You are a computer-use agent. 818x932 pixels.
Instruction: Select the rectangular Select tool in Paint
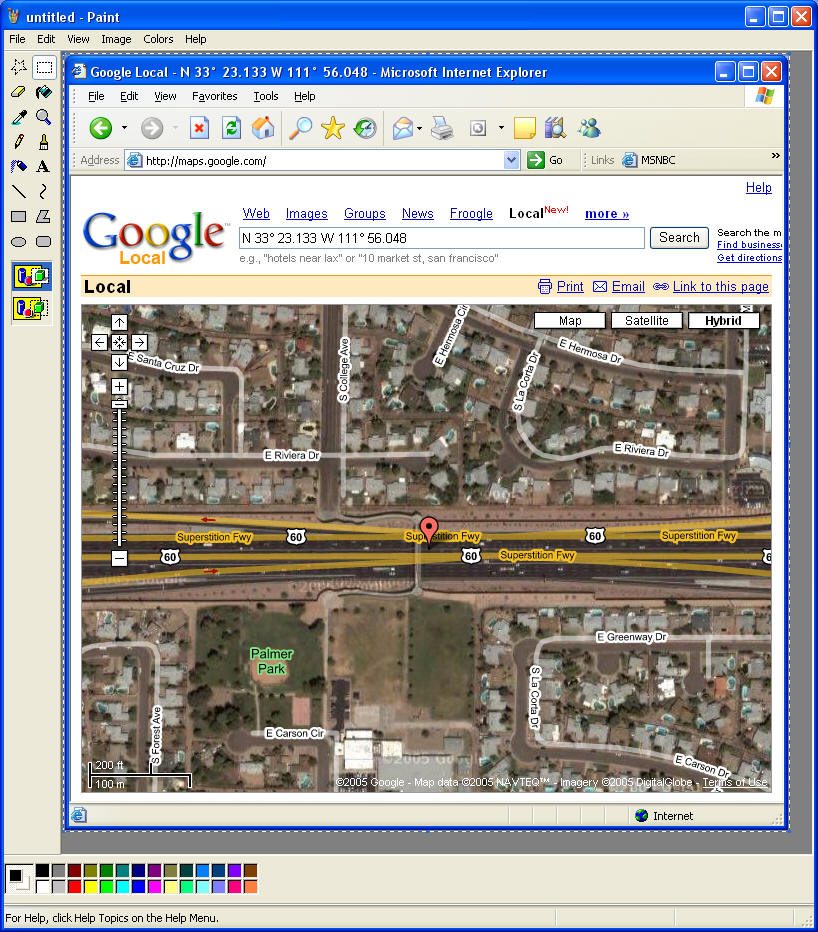(44, 67)
